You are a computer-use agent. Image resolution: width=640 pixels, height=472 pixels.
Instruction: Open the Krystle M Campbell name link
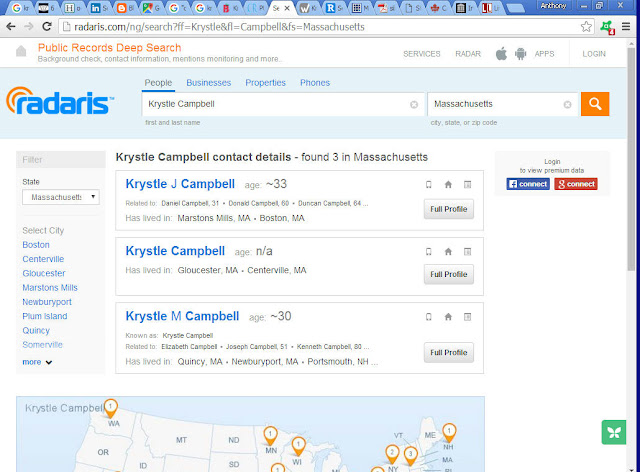tap(182, 316)
